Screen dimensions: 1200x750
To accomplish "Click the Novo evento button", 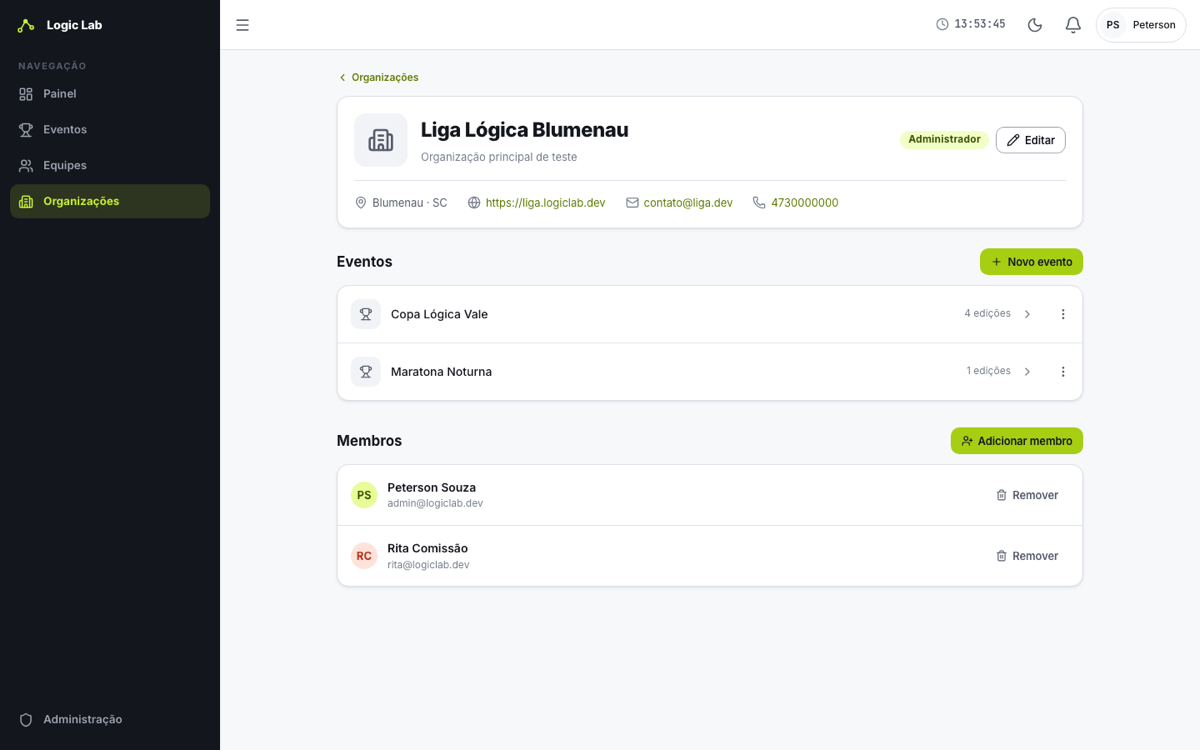I will tap(1031, 262).
